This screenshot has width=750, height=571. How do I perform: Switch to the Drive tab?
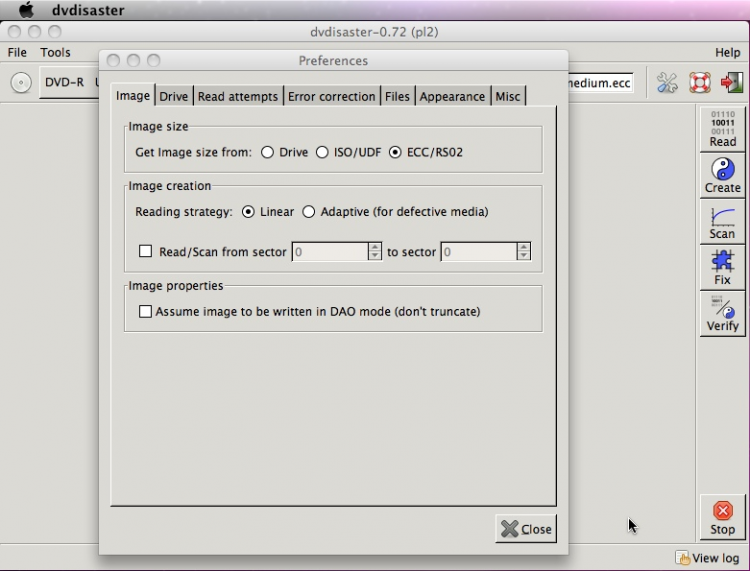[174, 96]
